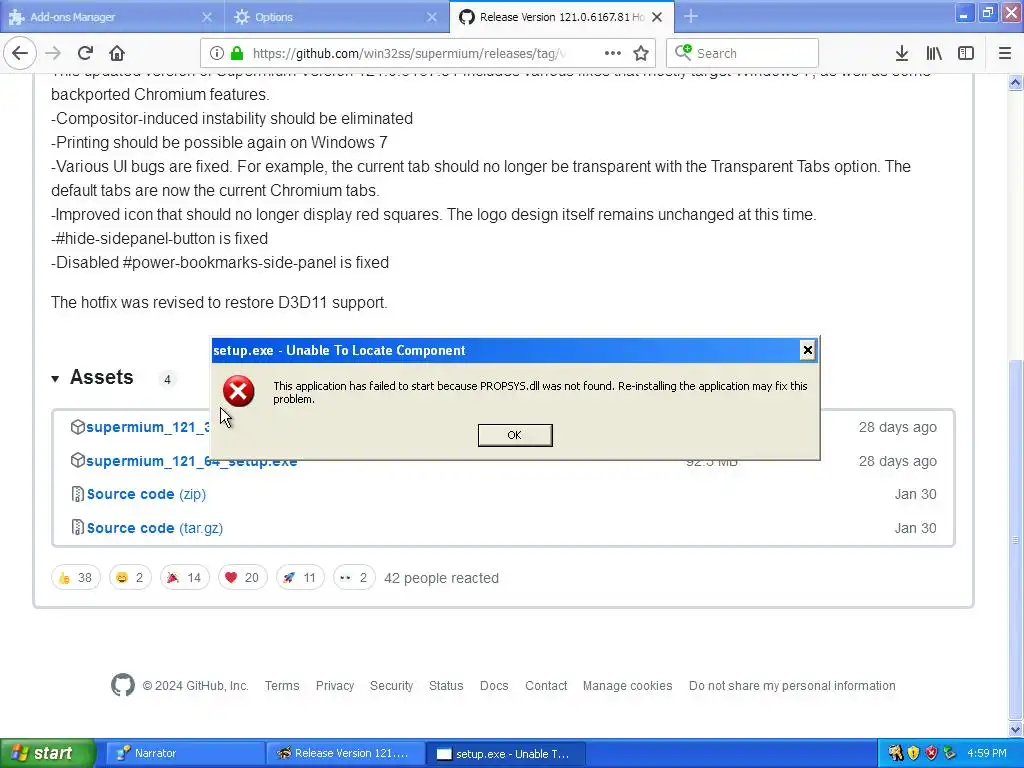Toggle the rocket reaction with 11
The width and height of the screenshot is (1024, 768).
point(300,577)
